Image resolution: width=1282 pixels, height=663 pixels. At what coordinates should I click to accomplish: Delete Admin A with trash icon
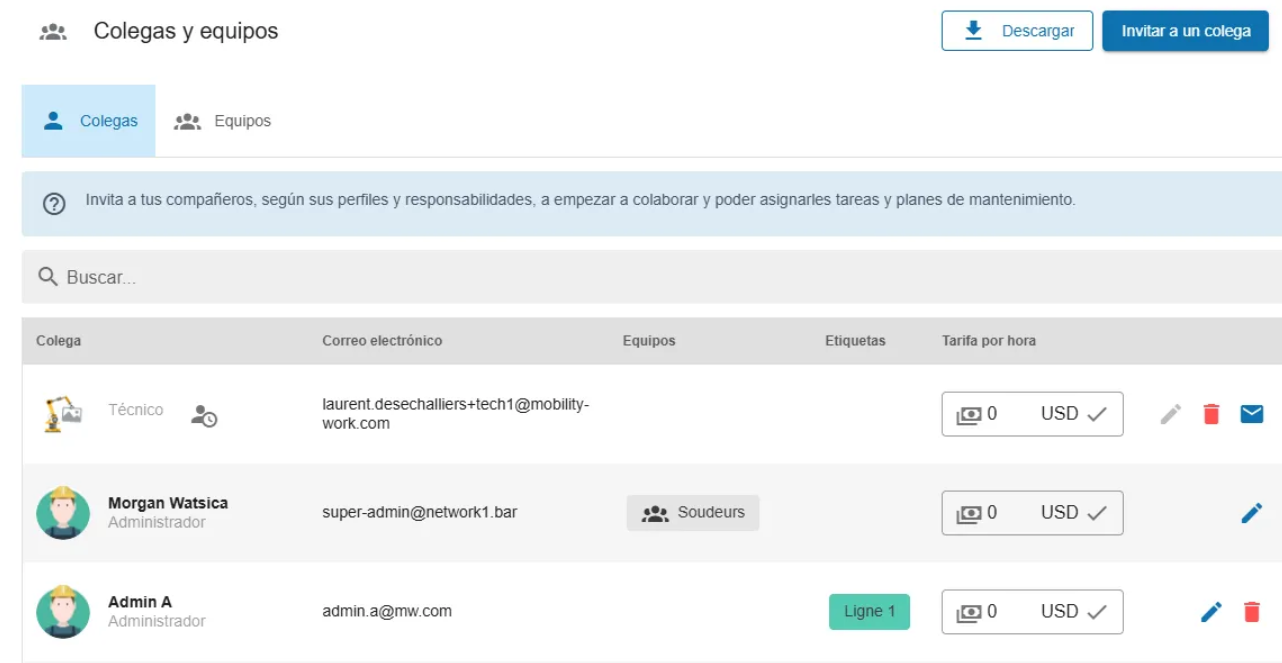1251,612
